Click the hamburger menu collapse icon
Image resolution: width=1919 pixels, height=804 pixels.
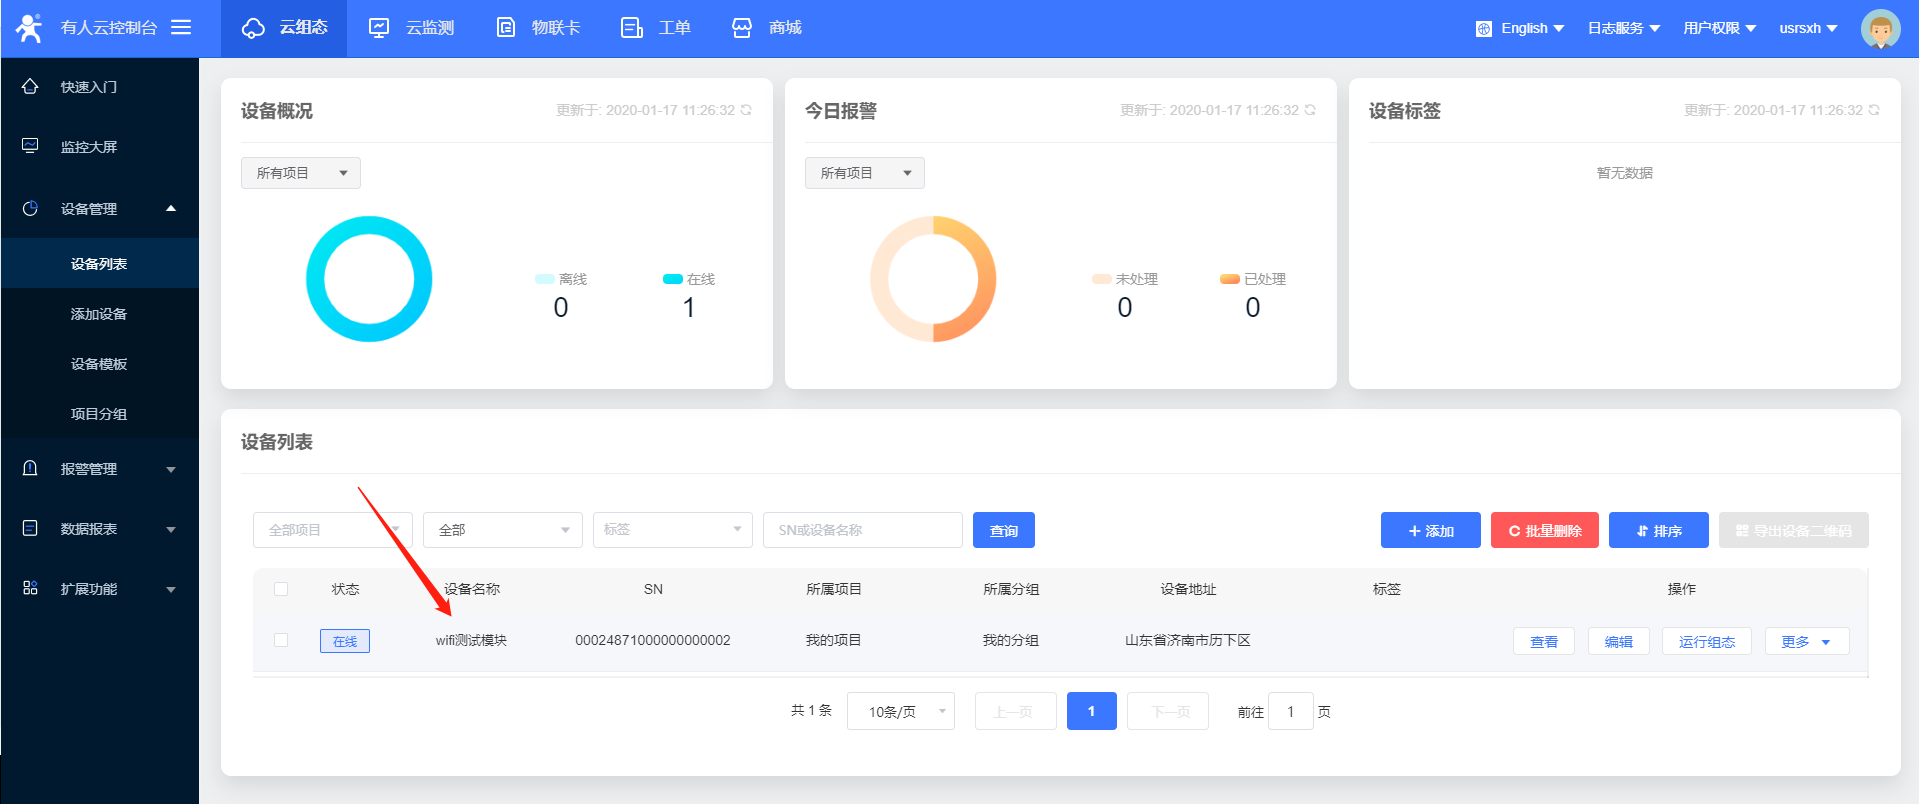(181, 27)
